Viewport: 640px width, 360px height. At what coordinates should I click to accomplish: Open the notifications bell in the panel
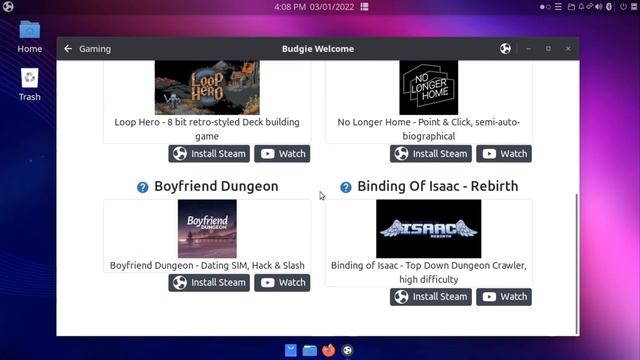point(581,7)
